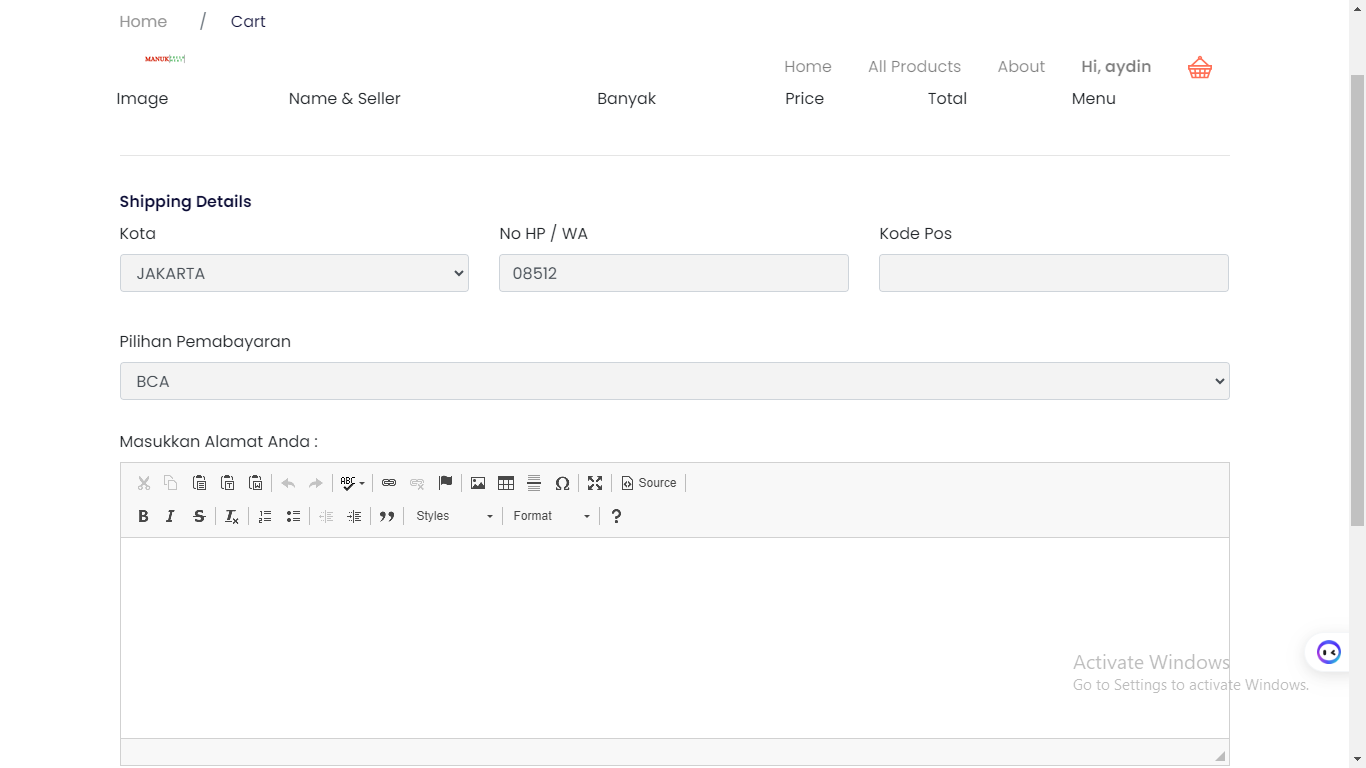Viewport: 1366px width, 768px height.
Task: Toggle the bulleted list formatting
Action: tap(293, 516)
